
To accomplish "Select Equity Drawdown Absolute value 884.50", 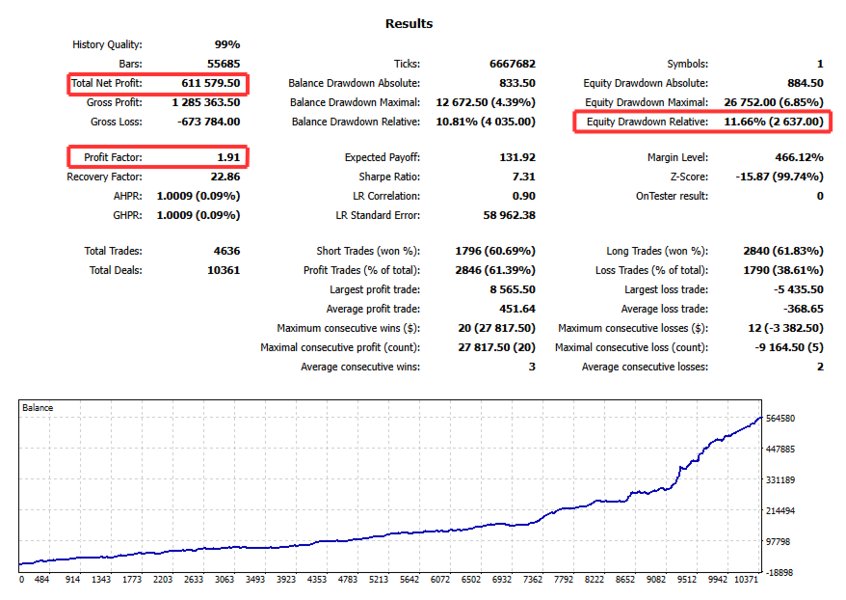I will pyautogui.click(x=806, y=83).
